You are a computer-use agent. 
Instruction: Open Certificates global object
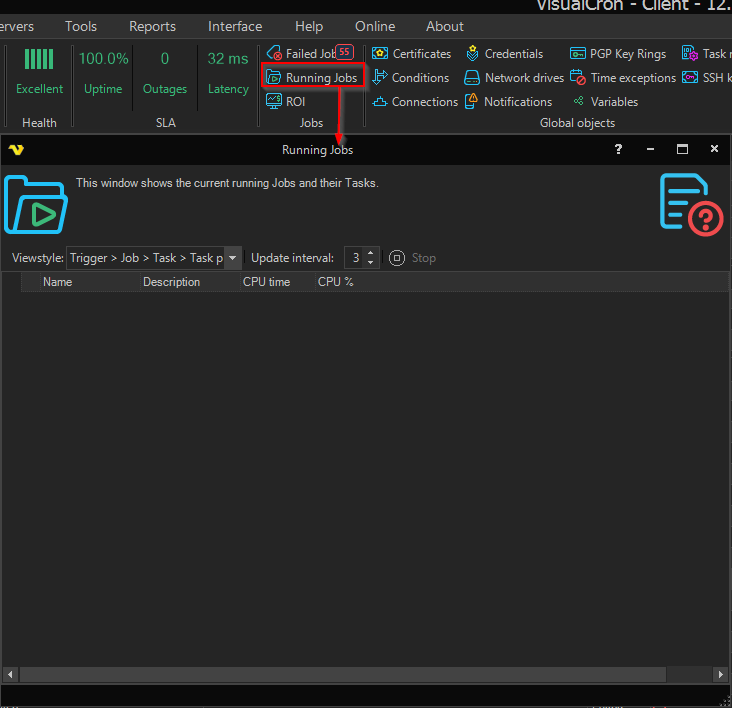coord(411,54)
